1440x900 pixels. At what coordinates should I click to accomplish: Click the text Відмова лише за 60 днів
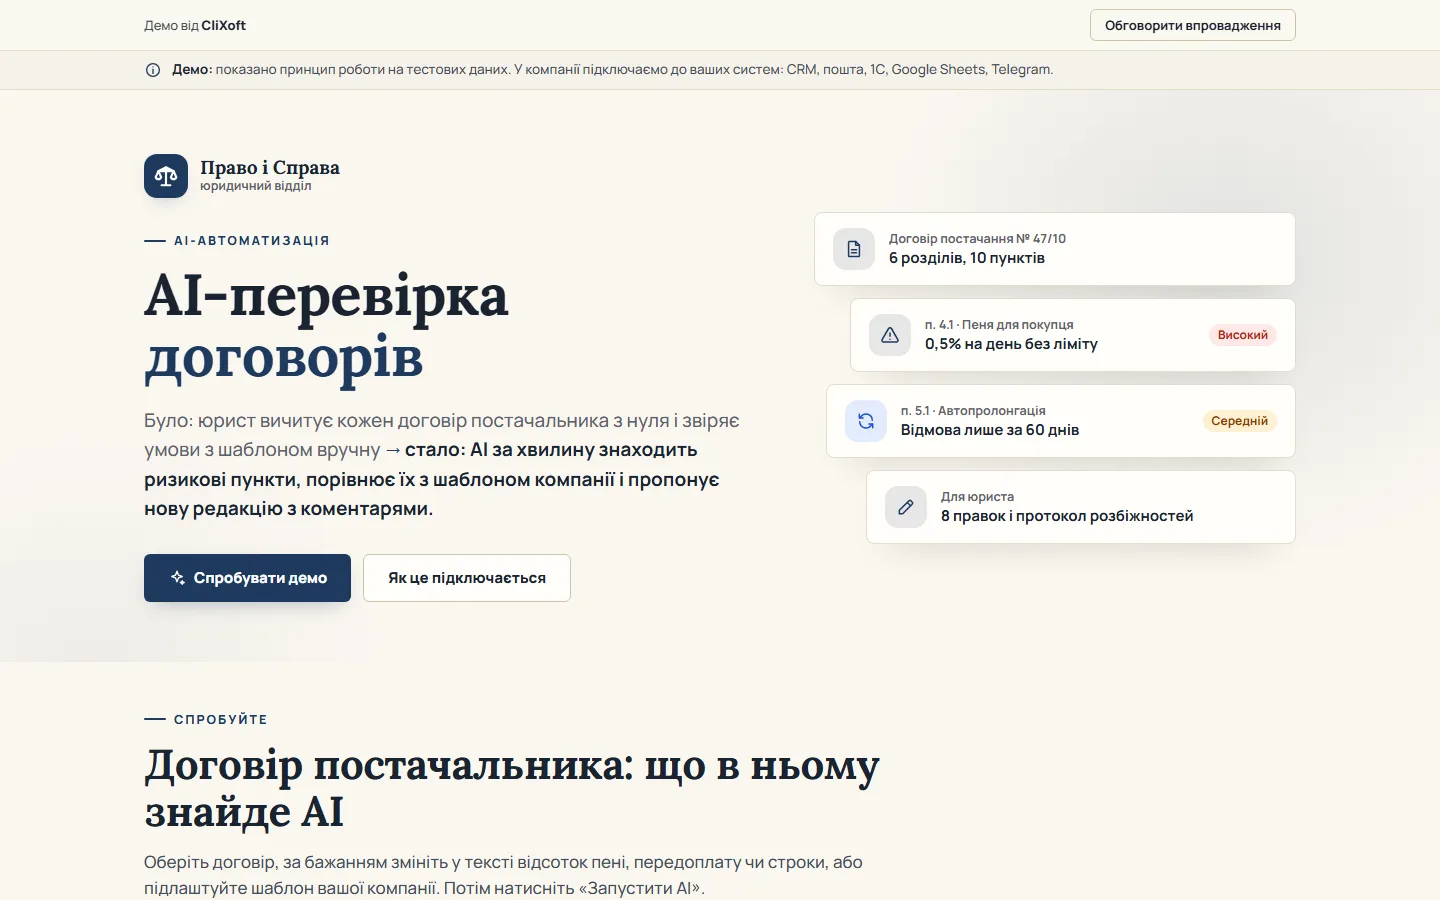click(990, 430)
